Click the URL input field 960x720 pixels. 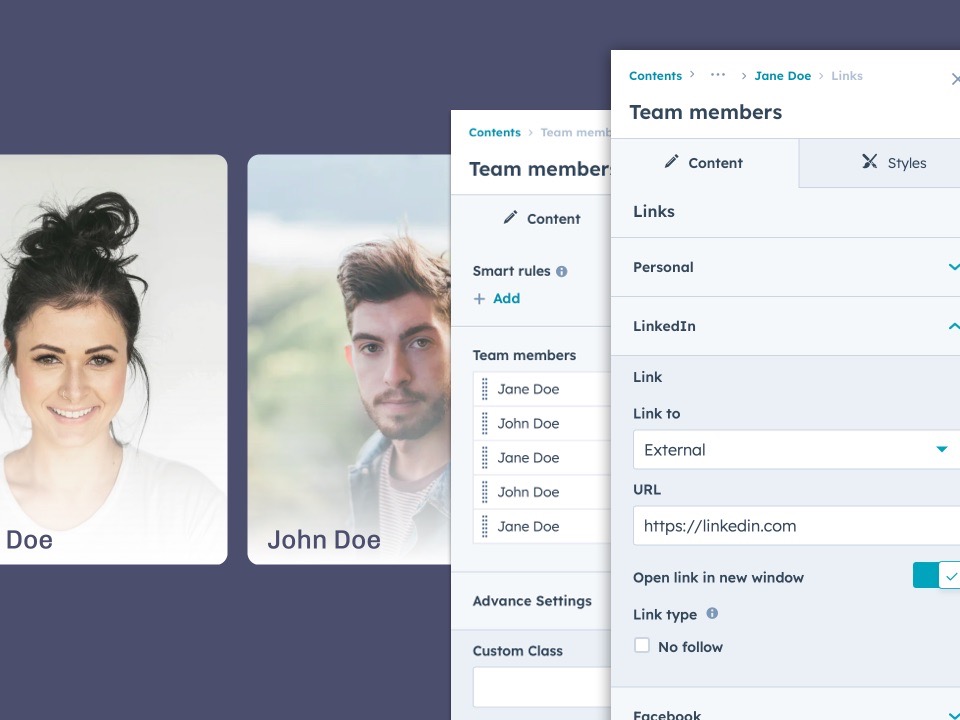pos(797,526)
